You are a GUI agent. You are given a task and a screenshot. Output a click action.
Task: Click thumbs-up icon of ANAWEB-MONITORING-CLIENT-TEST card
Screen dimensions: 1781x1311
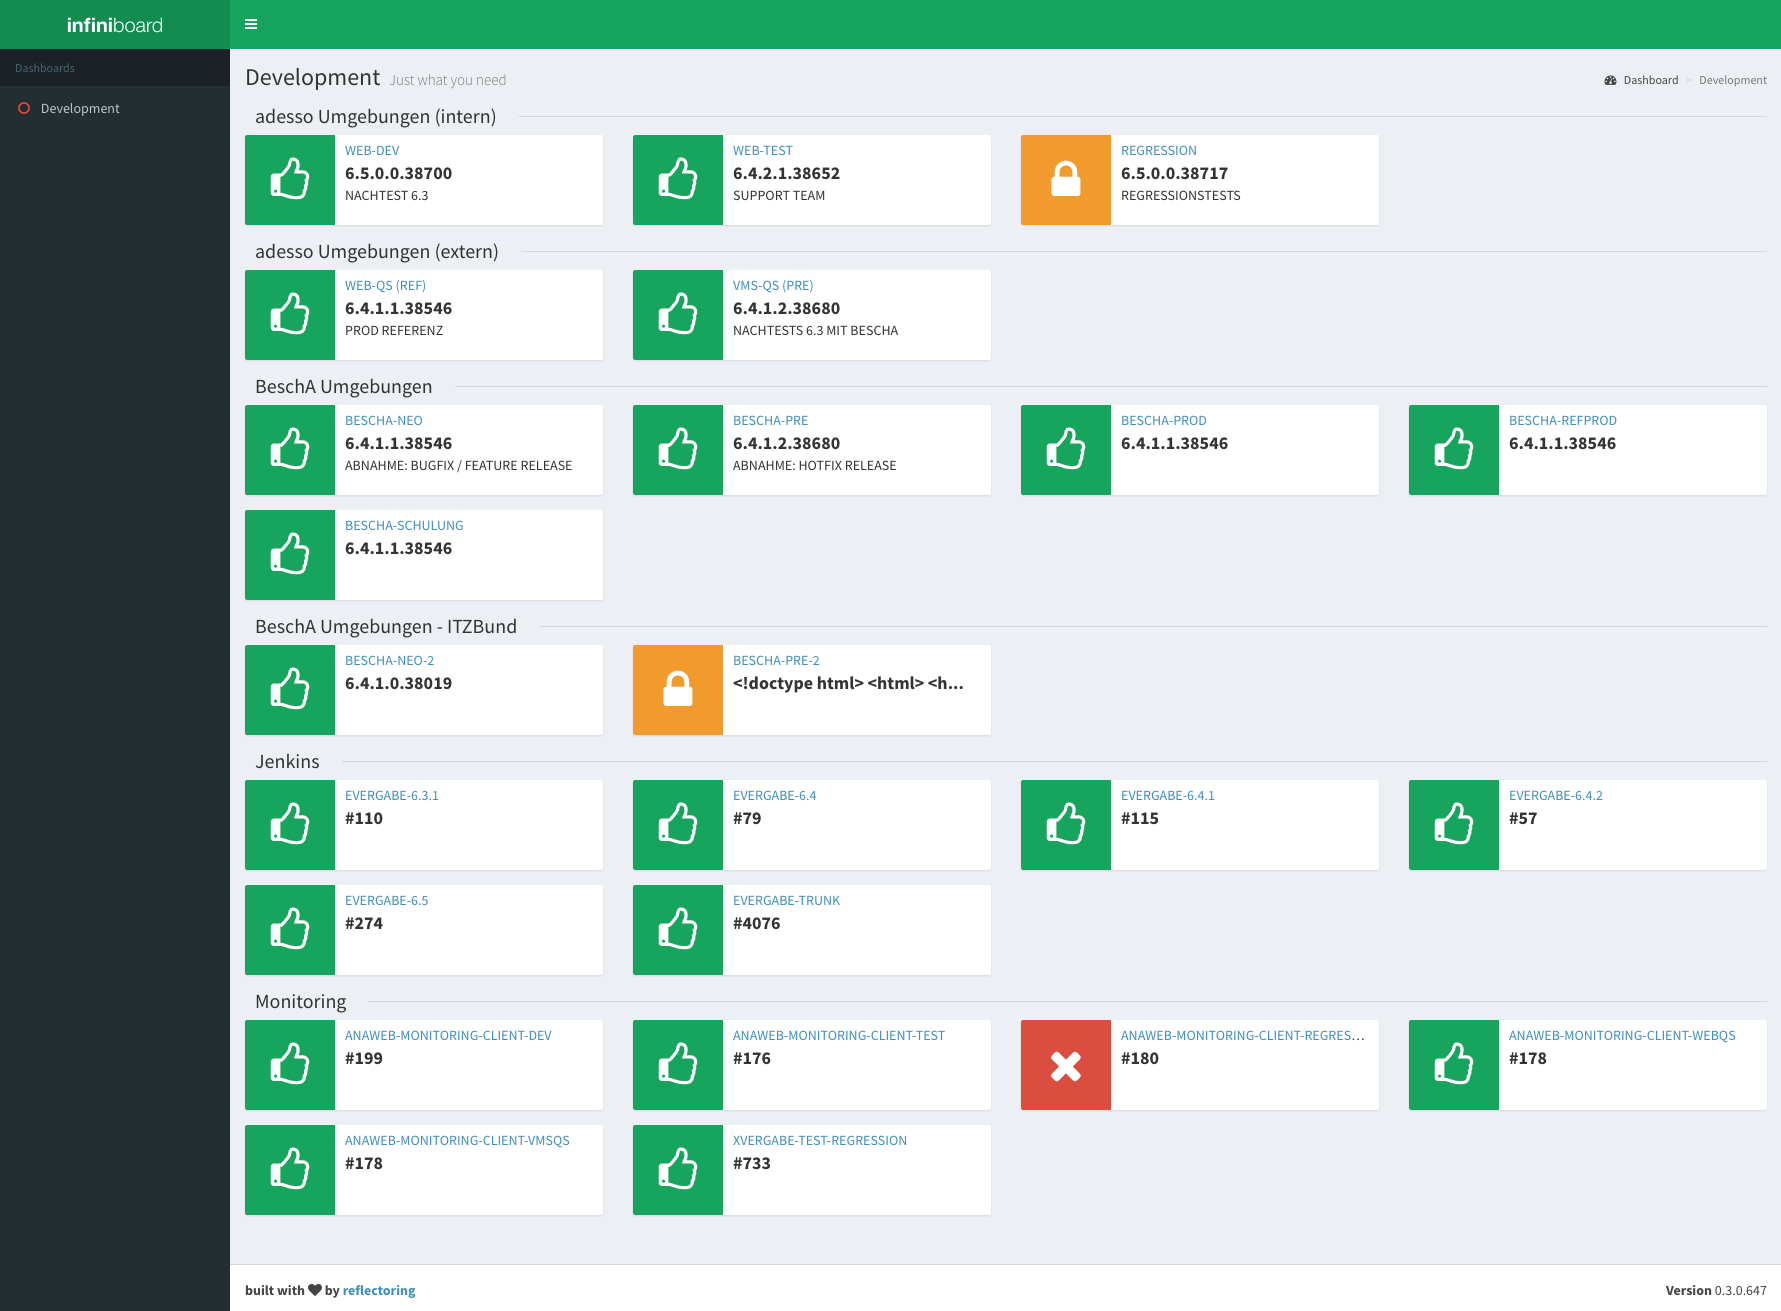[678, 1065]
